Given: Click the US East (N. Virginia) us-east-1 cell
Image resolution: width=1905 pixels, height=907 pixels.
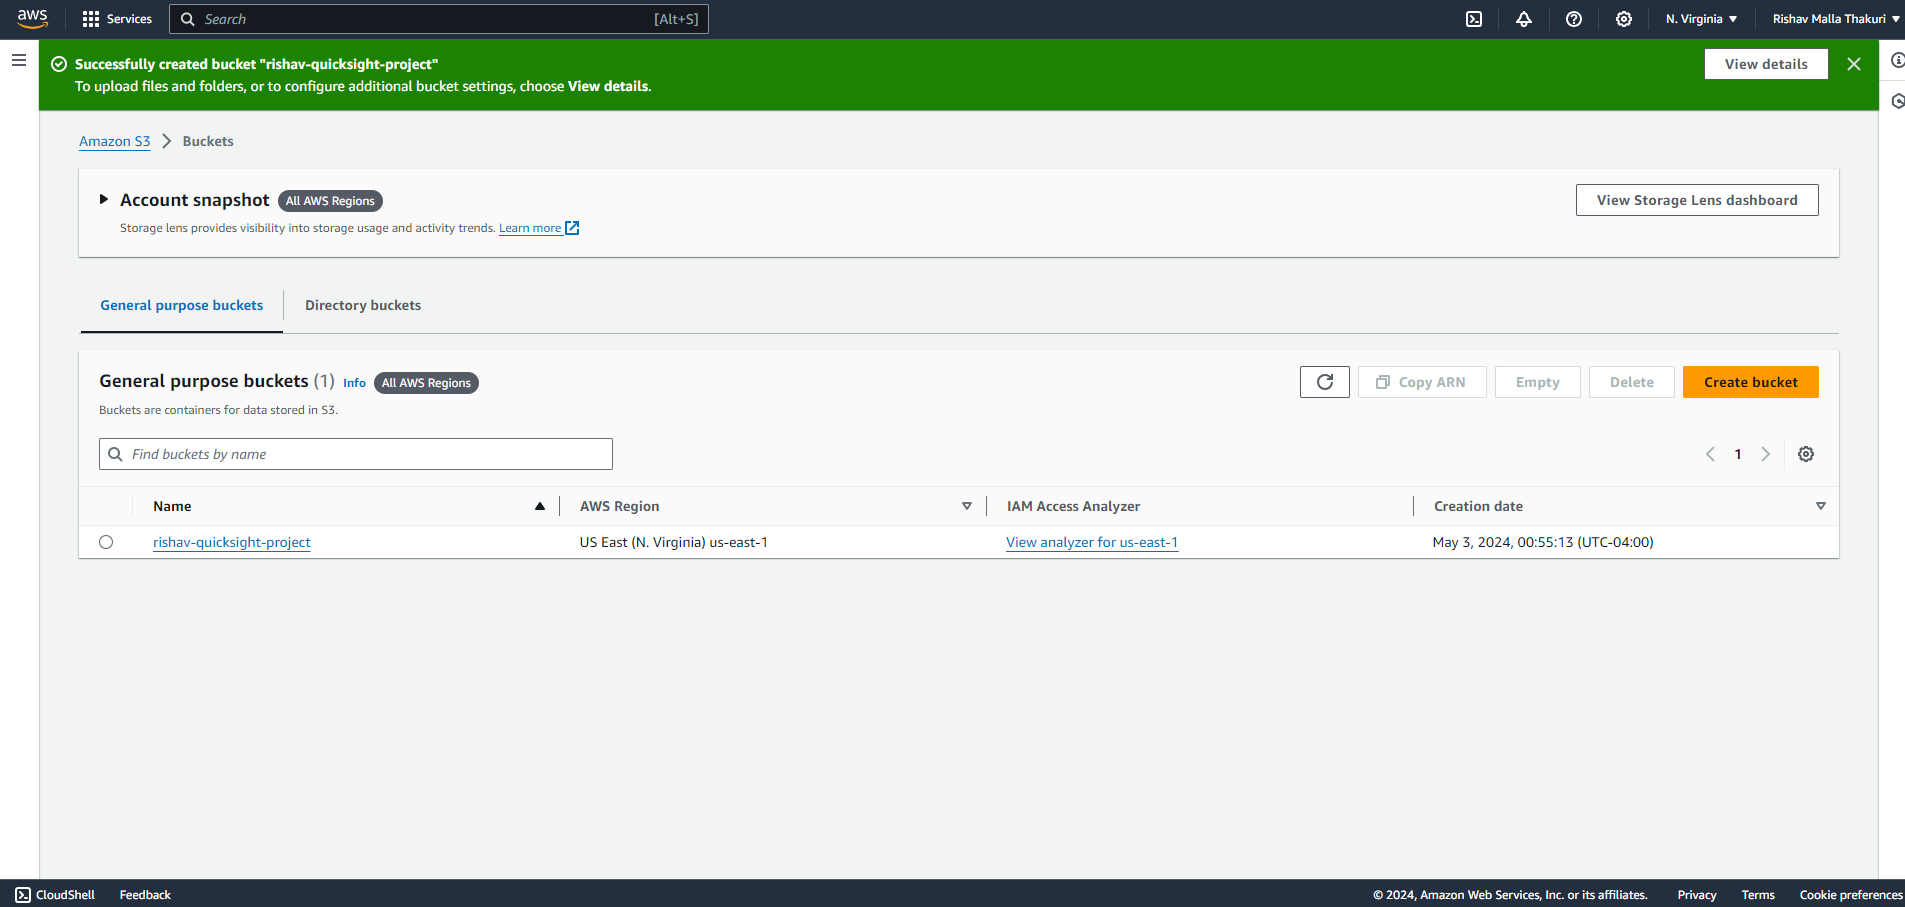Looking at the screenshot, I should click(x=674, y=542).
